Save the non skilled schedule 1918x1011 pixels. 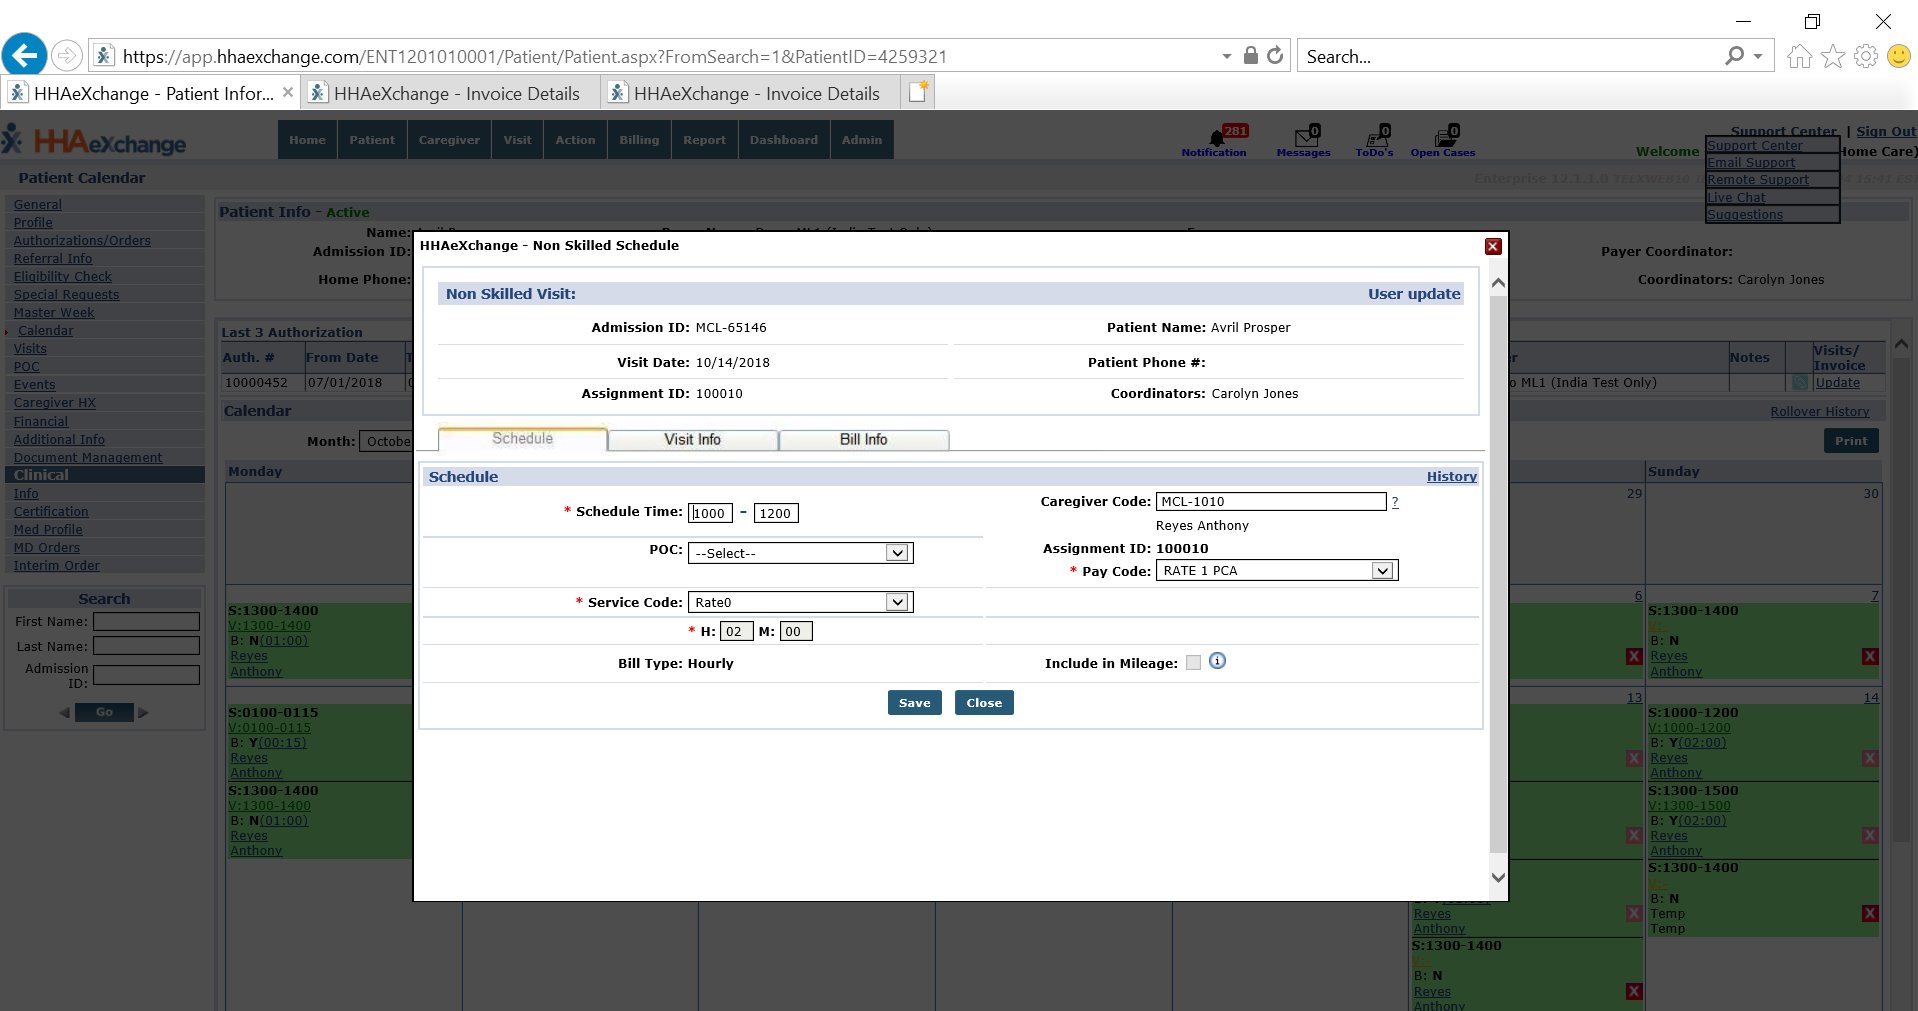pos(913,702)
